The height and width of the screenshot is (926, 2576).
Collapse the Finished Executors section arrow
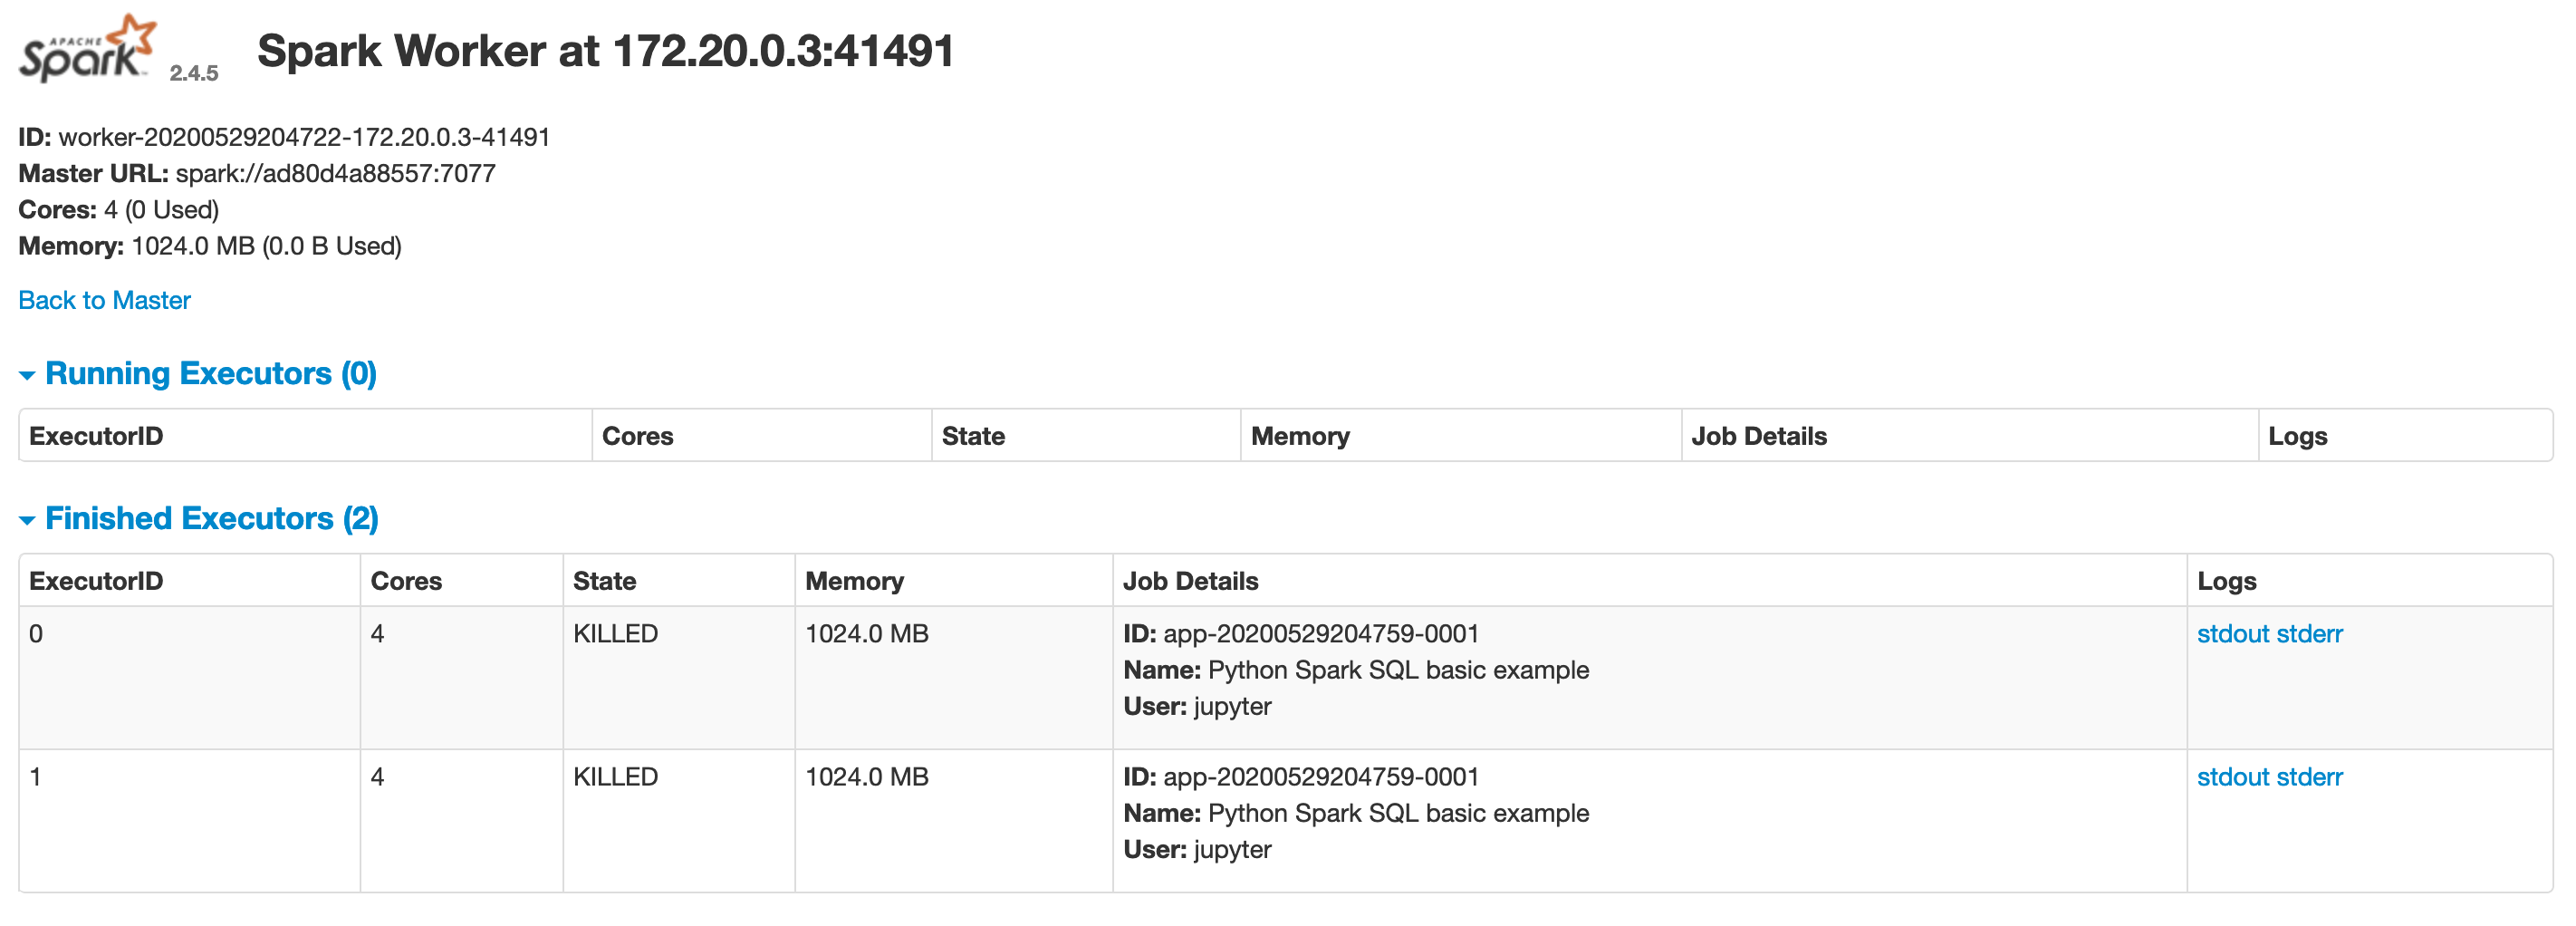[x=27, y=520]
